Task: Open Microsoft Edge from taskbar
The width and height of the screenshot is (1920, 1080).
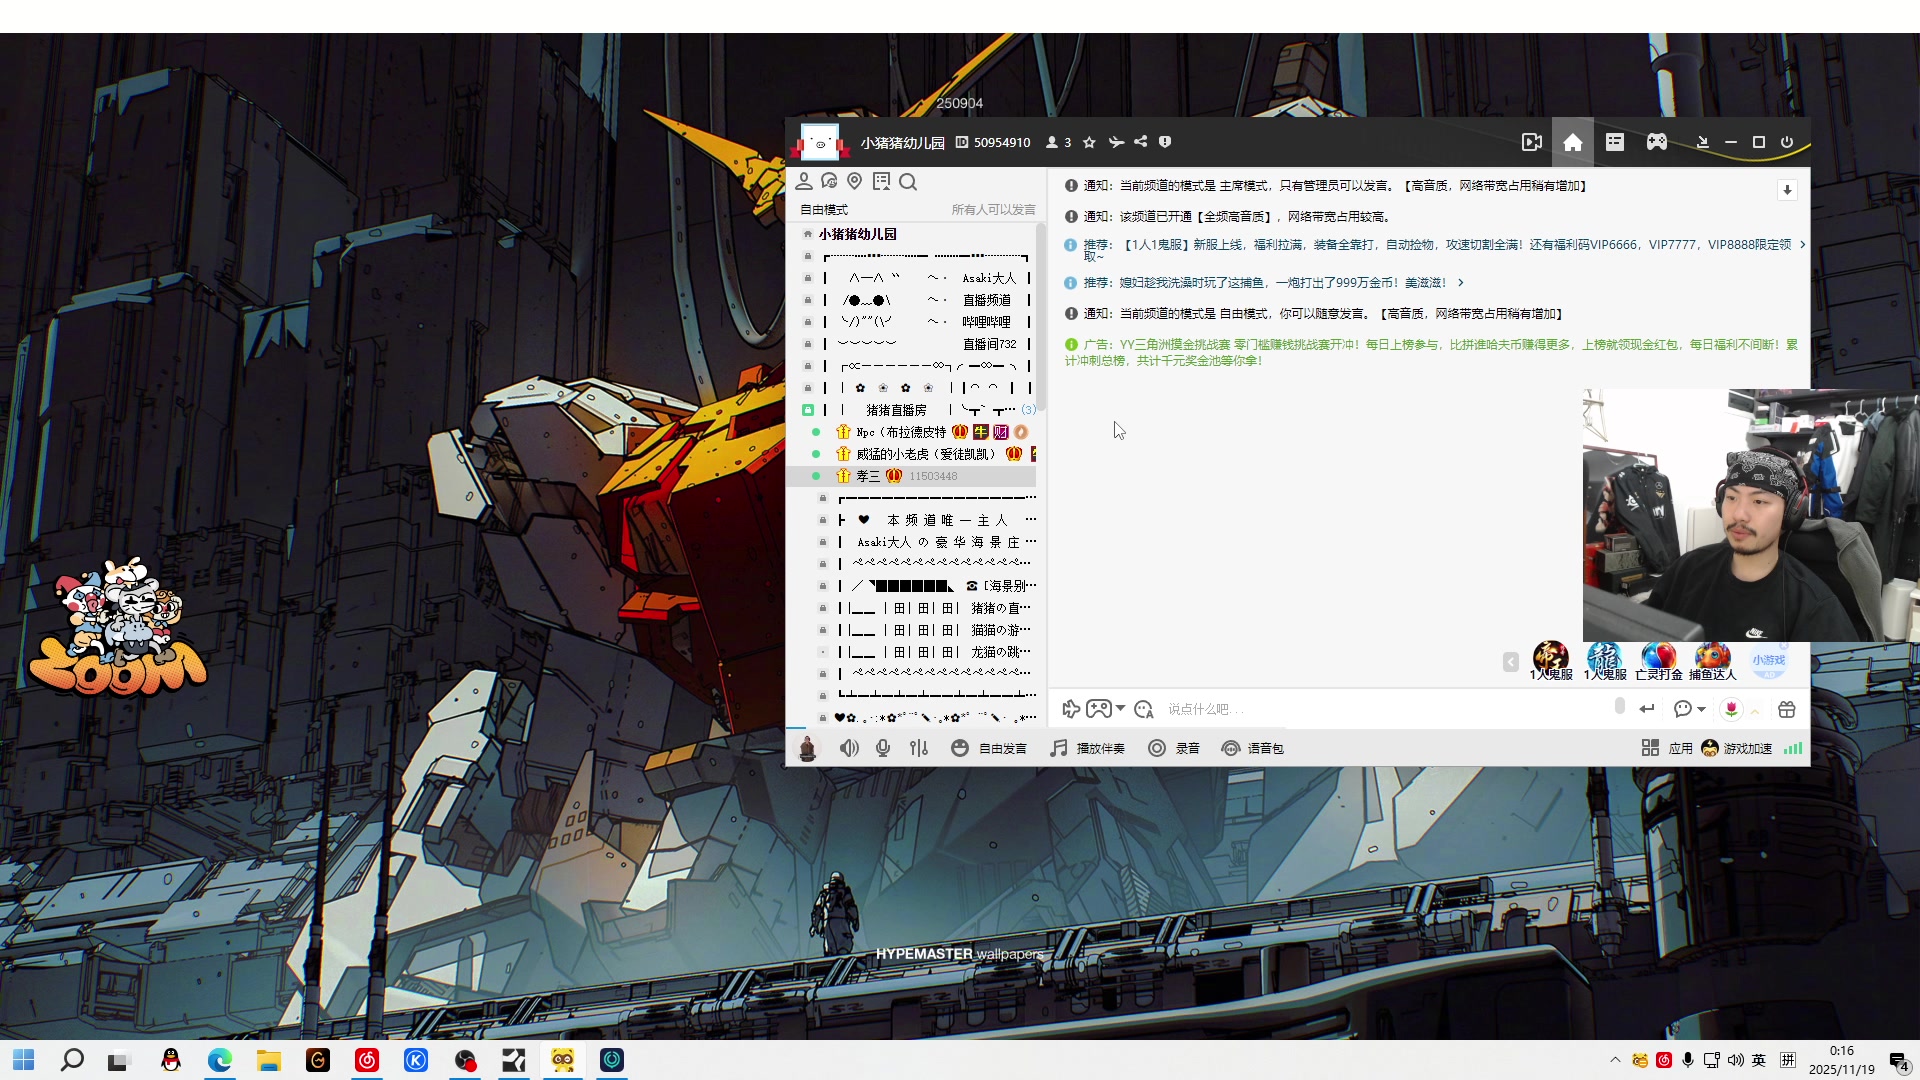Action: (x=220, y=1060)
